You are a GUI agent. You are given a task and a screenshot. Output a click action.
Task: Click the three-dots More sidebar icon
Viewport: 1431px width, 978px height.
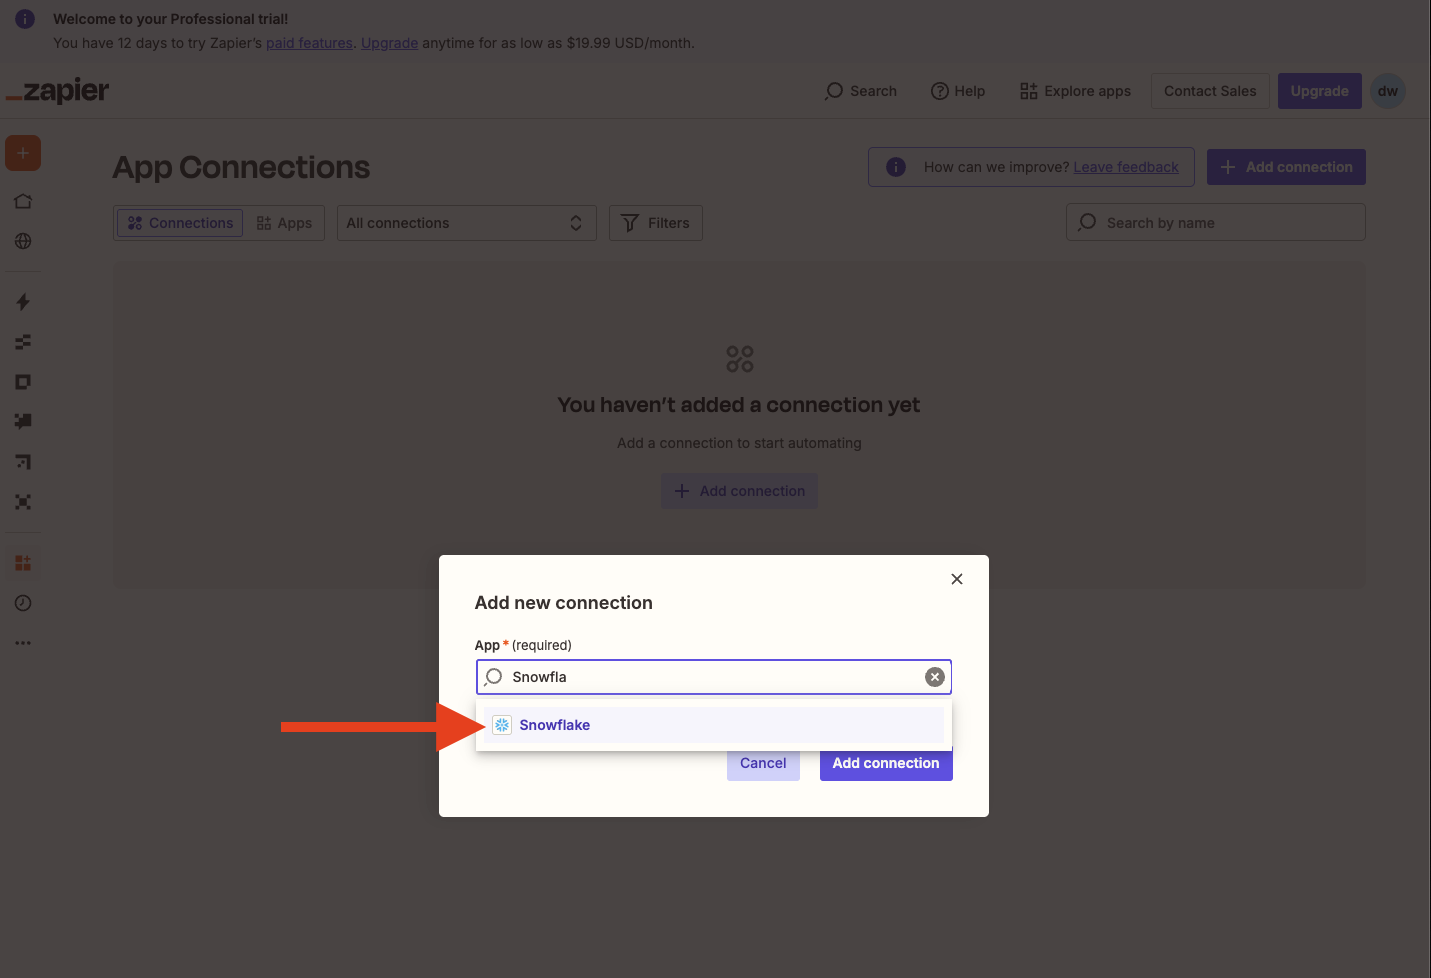(23, 643)
